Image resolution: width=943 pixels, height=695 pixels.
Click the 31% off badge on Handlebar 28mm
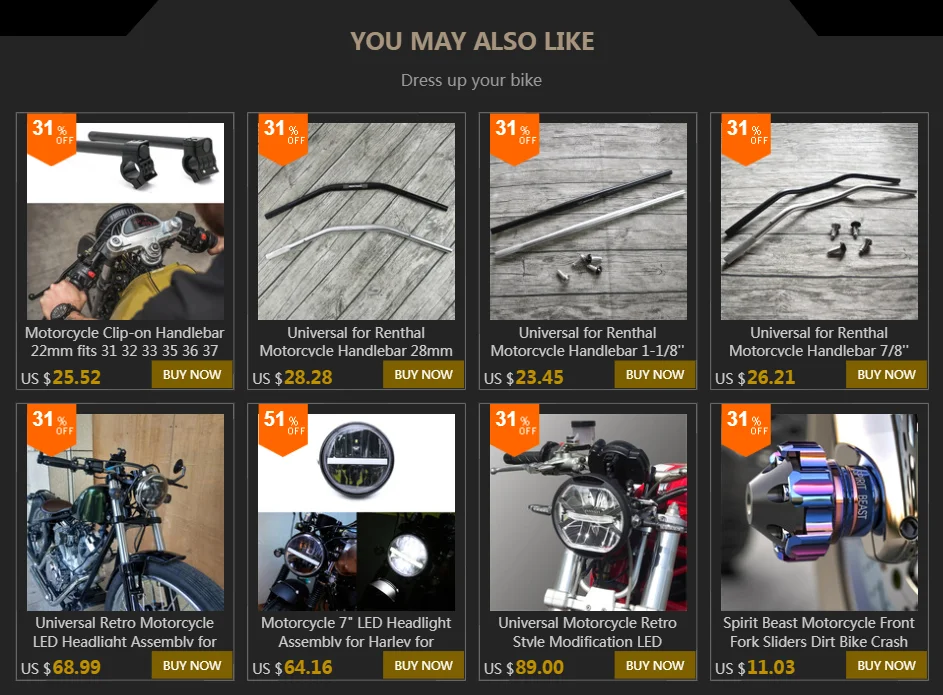tap(283, 138)
